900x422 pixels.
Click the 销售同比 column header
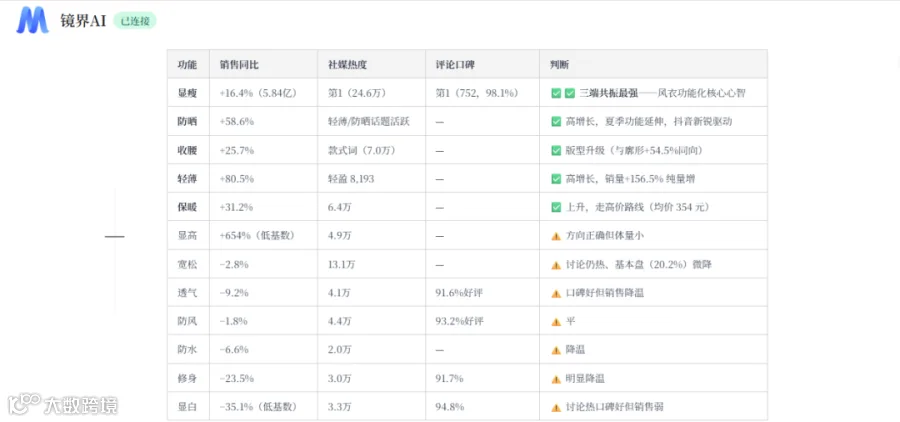point(239,65)
